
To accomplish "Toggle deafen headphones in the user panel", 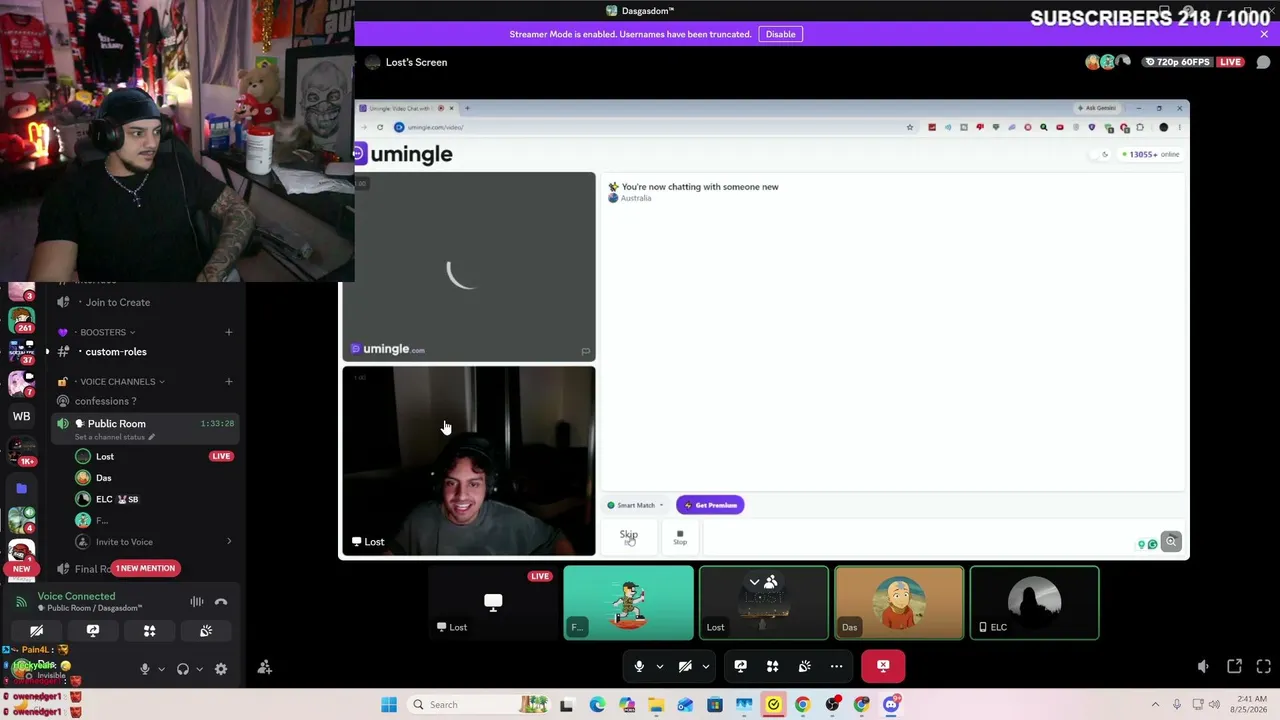I will [183, 669].
